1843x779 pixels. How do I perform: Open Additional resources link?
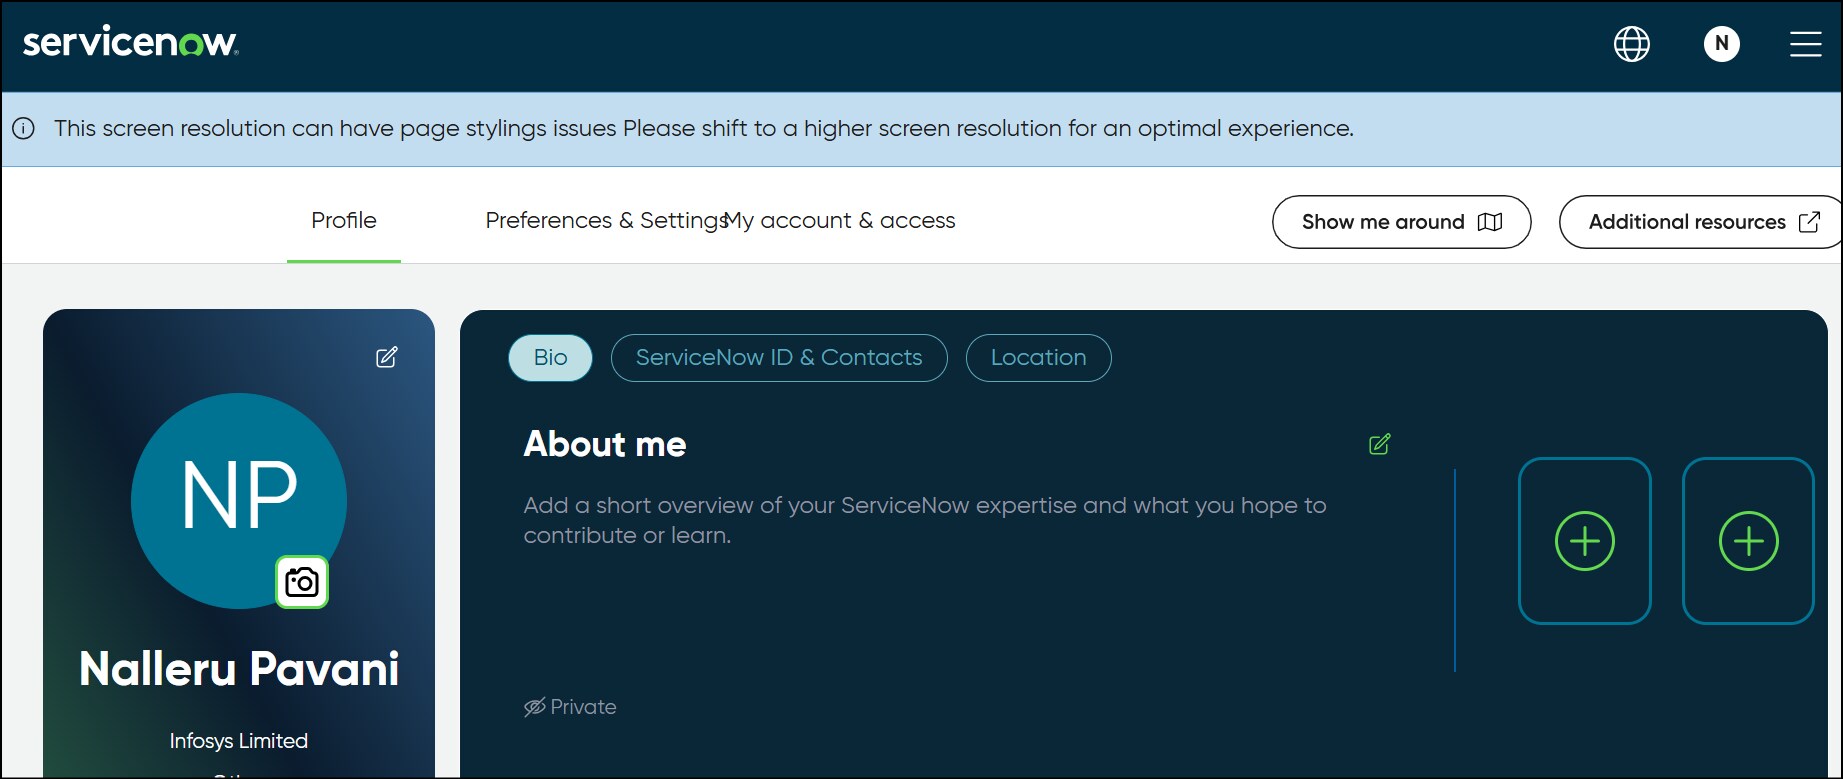click(x=1701, y=222)
